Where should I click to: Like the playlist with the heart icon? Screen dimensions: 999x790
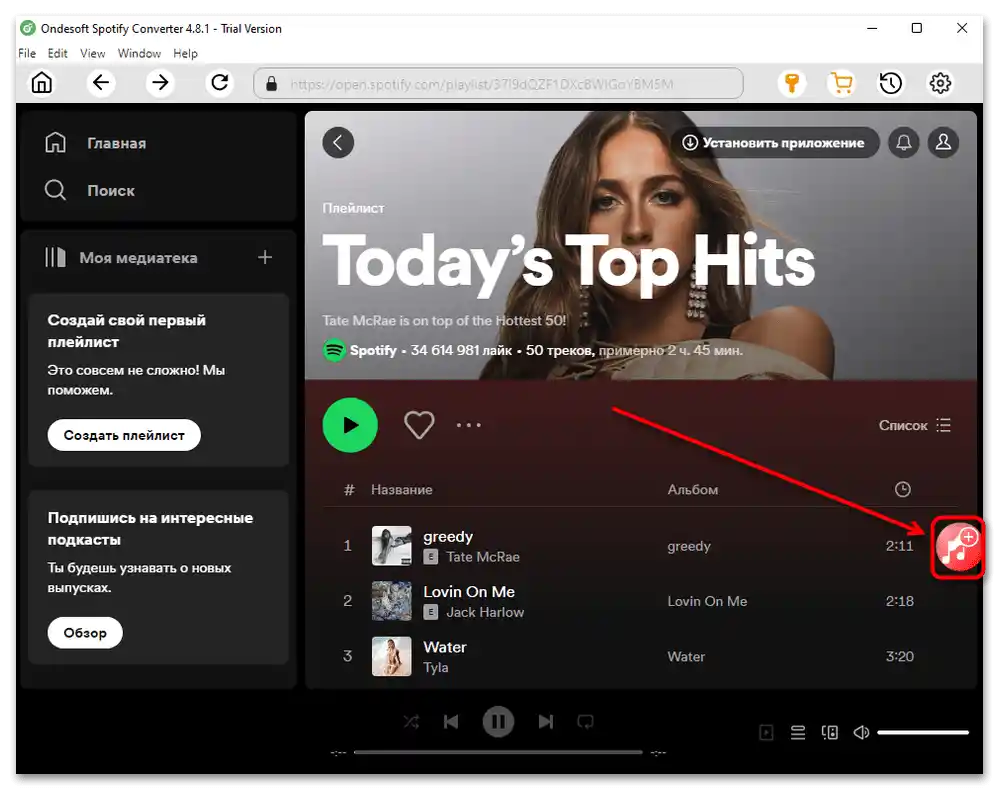pyautogui.click(x=419, y=425)
